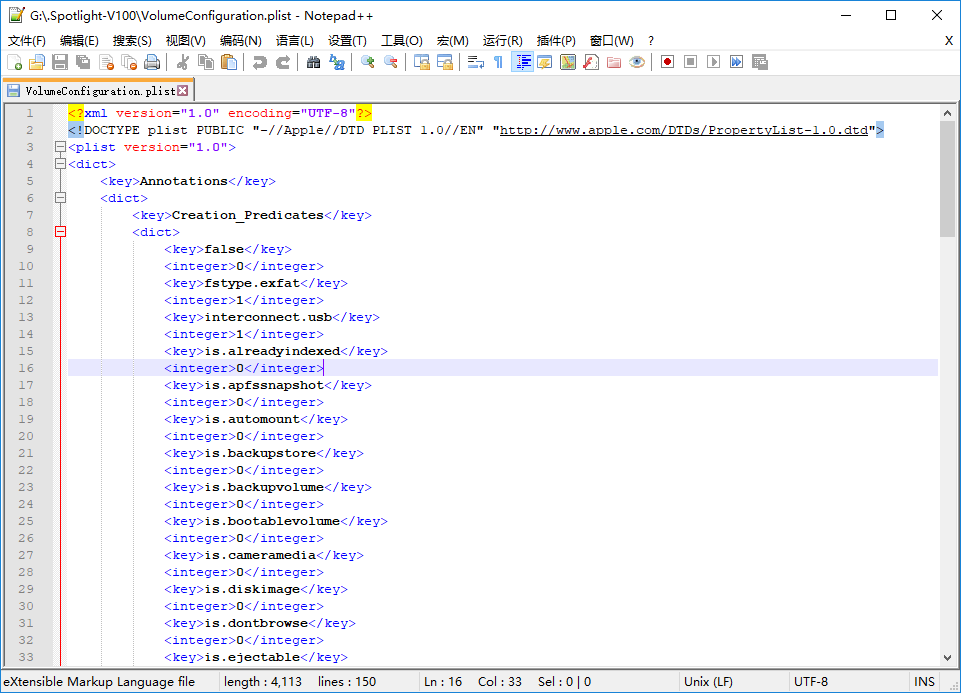Screen dimensions: 961x693
Task: Open the Function List panel icon
Action: (591, 62)
